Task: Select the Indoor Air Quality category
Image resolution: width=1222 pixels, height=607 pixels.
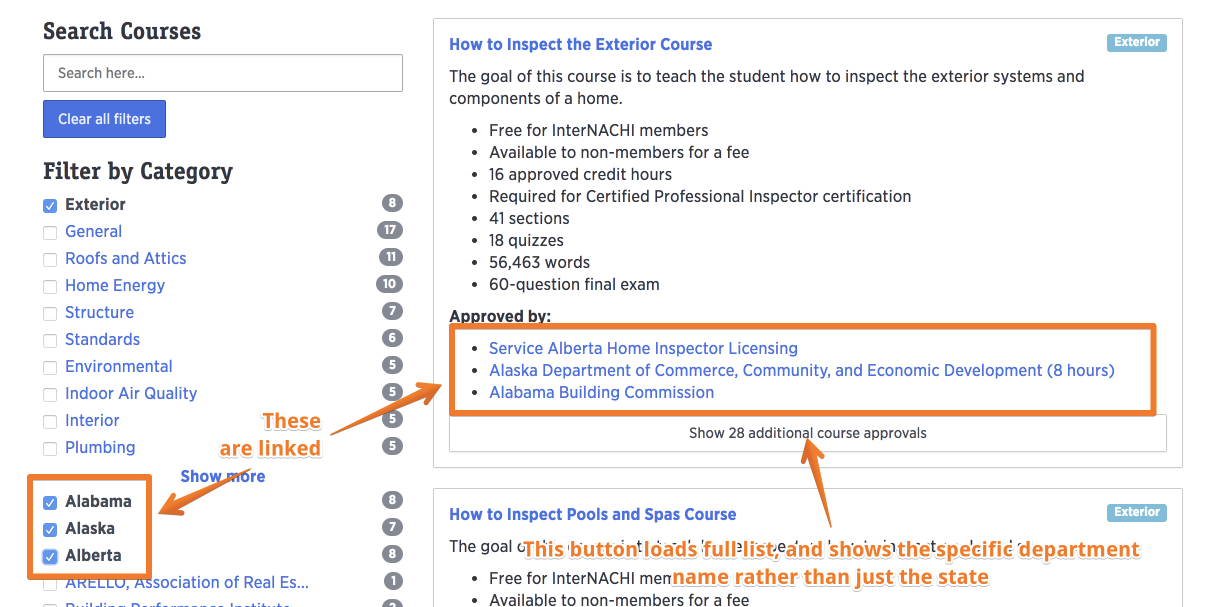Action: point(131,393)
